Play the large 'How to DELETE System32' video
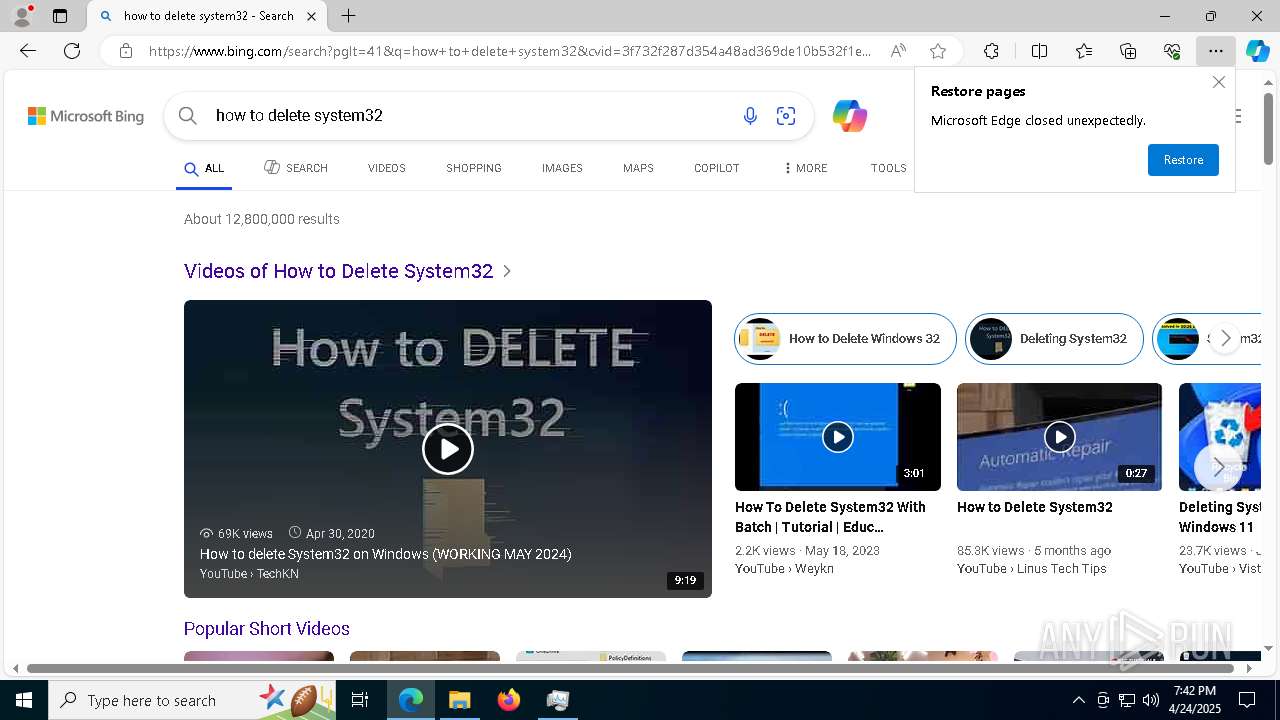The height and width of the screenshot is (720, 1280). tap(448, 449)
